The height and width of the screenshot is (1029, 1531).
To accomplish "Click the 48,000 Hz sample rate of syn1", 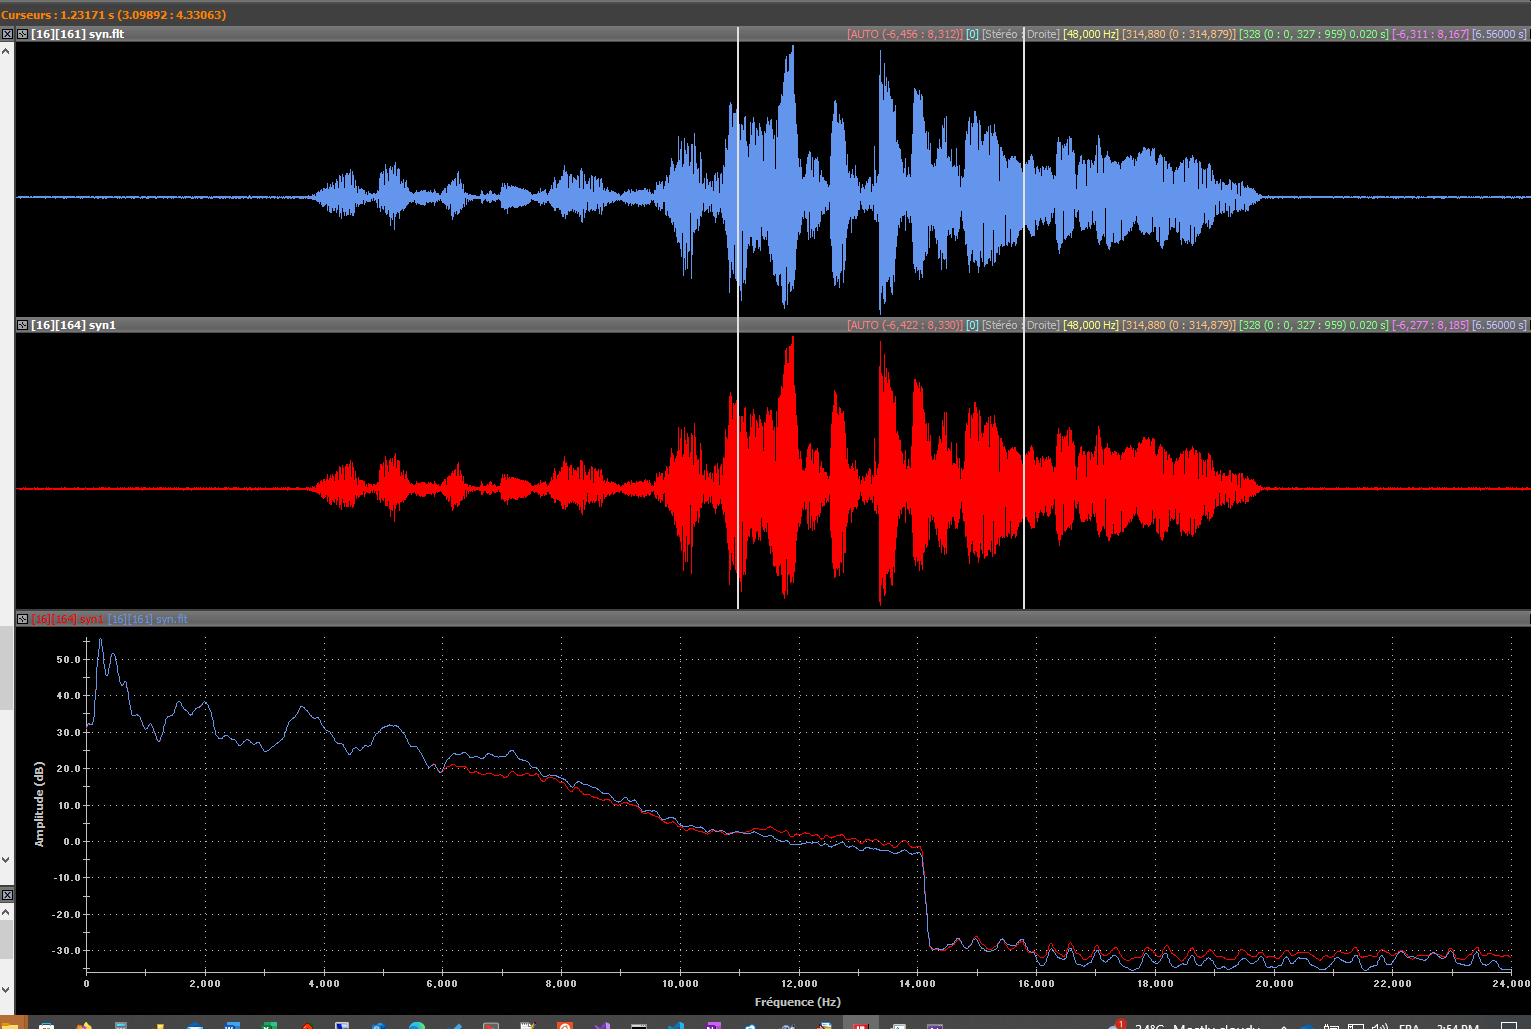I will [x=1090, y=325].
